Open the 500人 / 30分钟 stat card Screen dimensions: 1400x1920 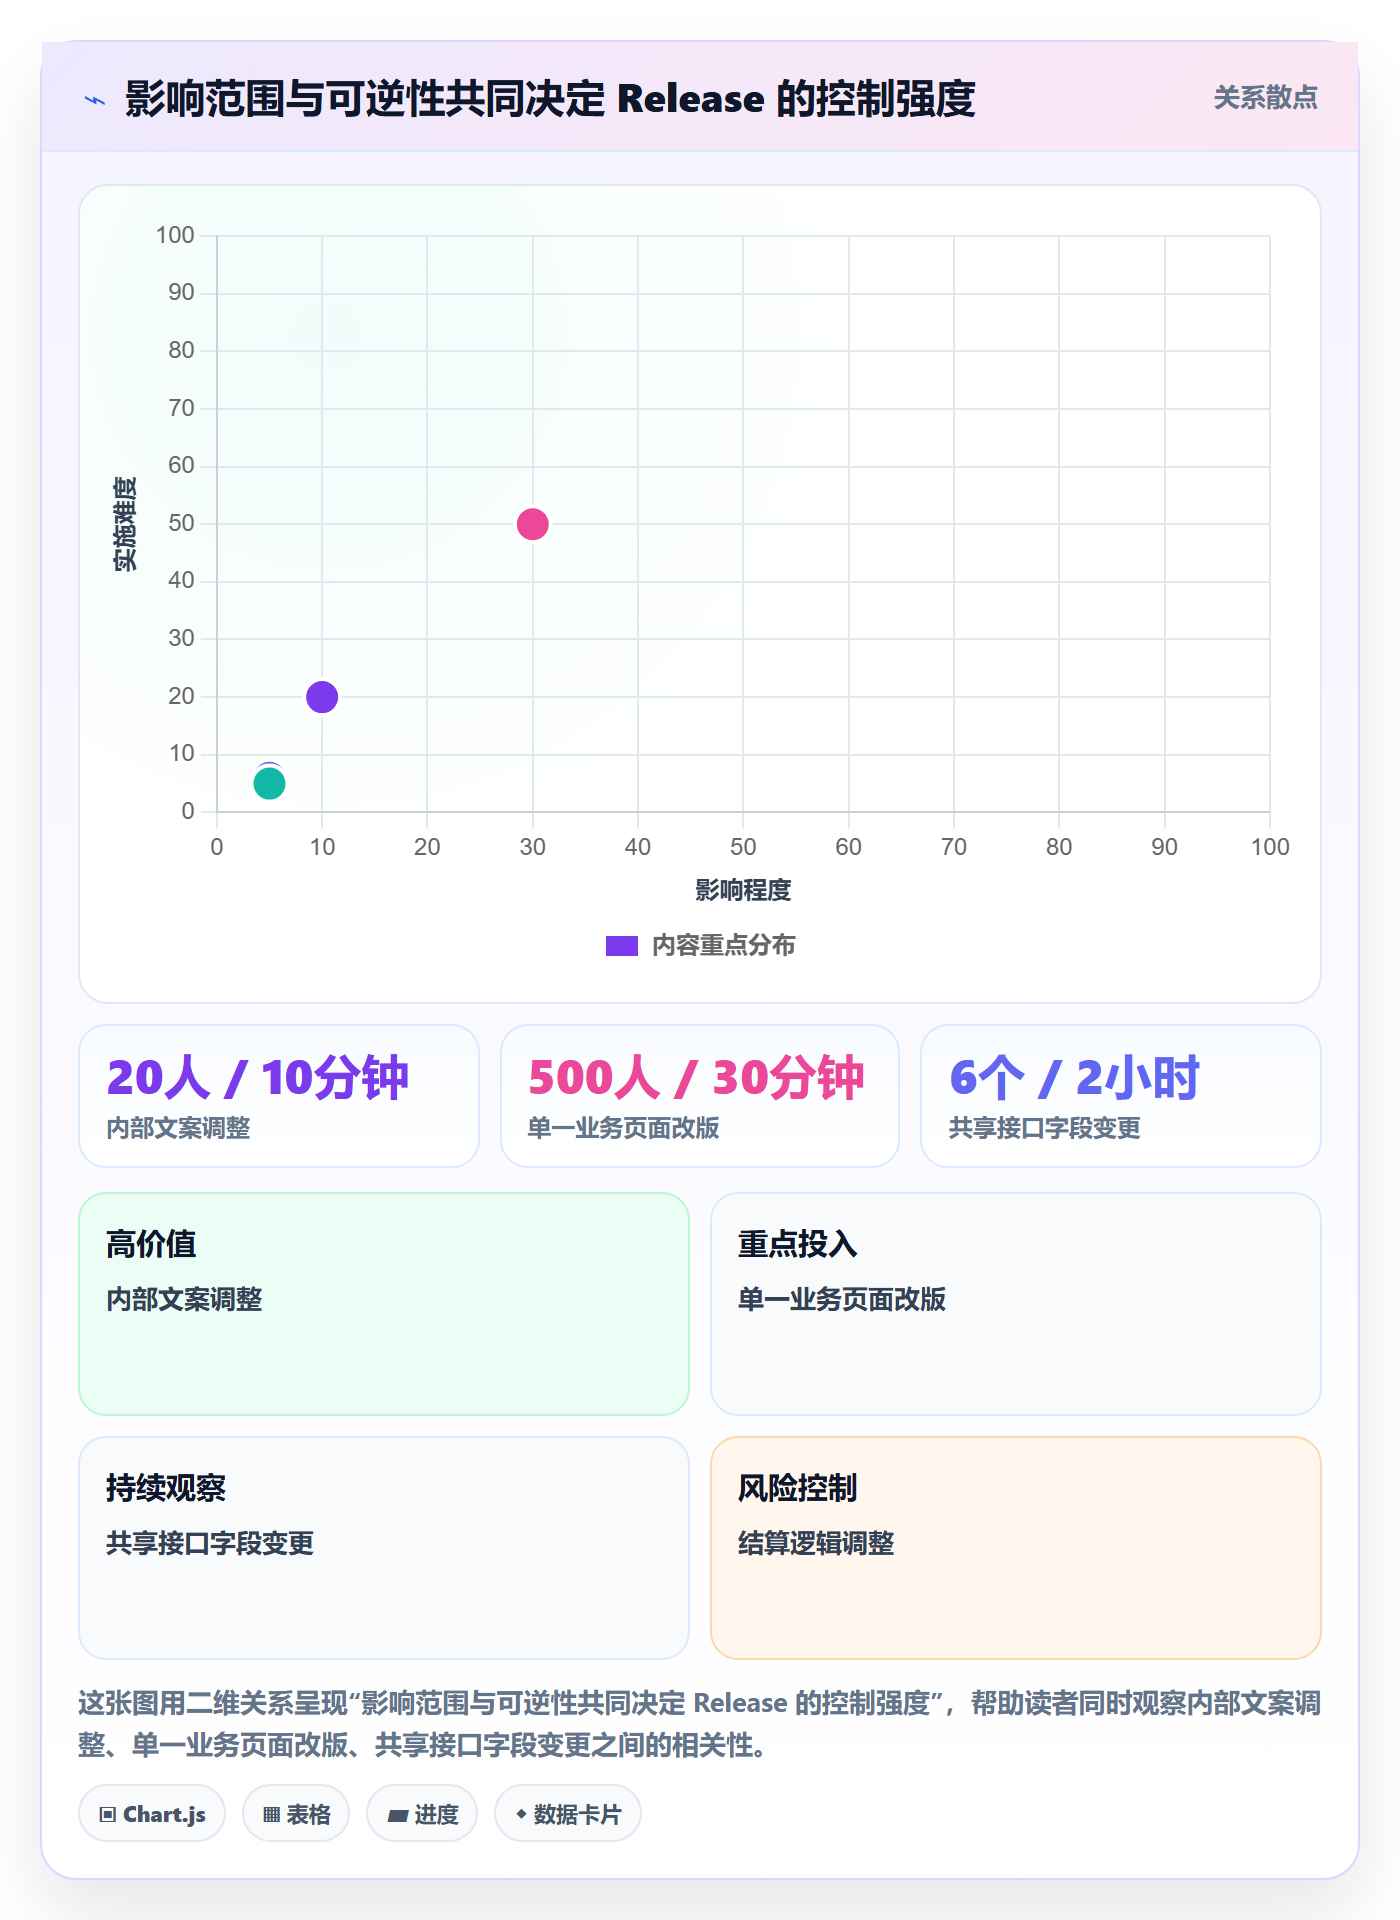click(x=700, y=1096)
